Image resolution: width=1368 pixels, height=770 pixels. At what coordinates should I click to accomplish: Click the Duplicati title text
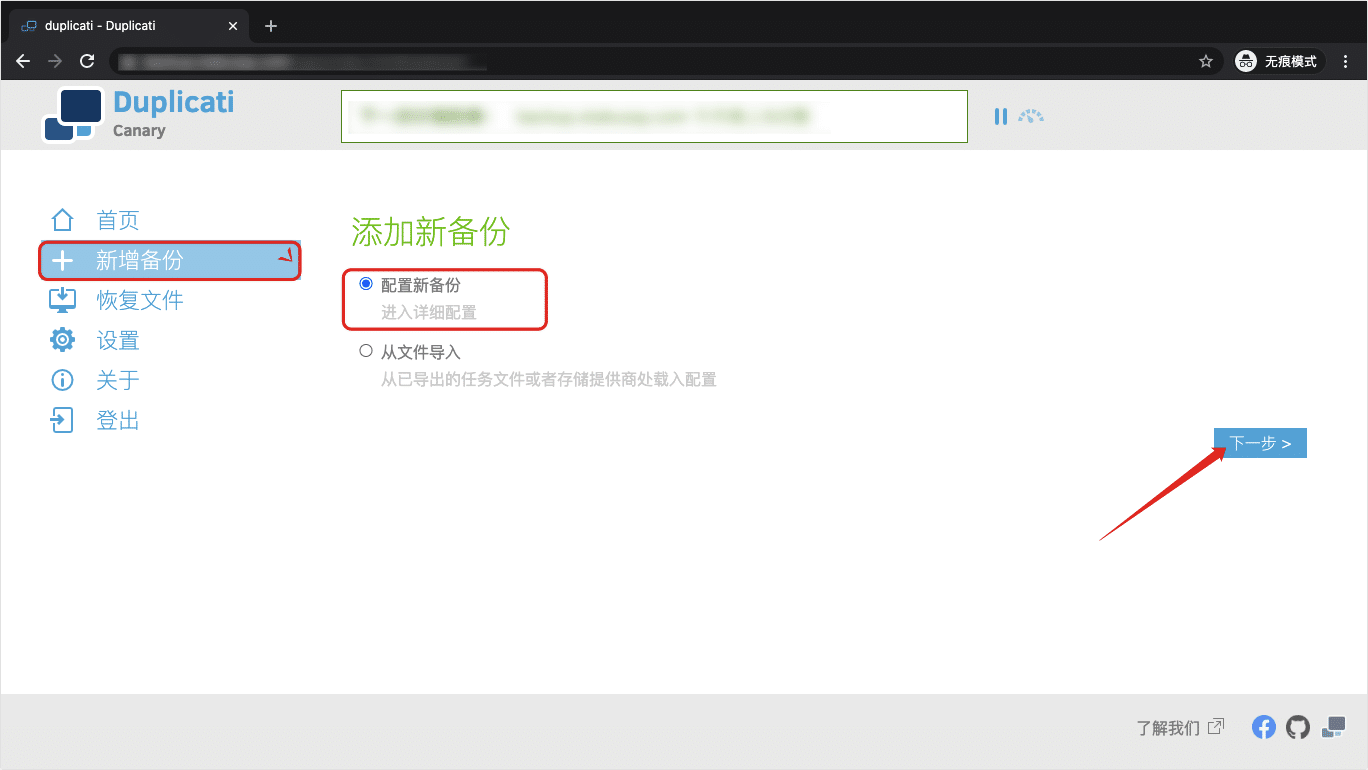[174, 102]
